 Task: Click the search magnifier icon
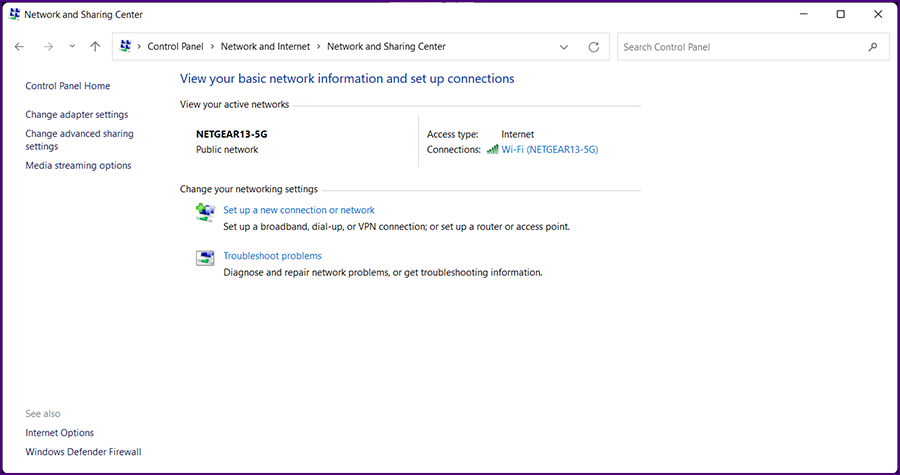(873, 47)
